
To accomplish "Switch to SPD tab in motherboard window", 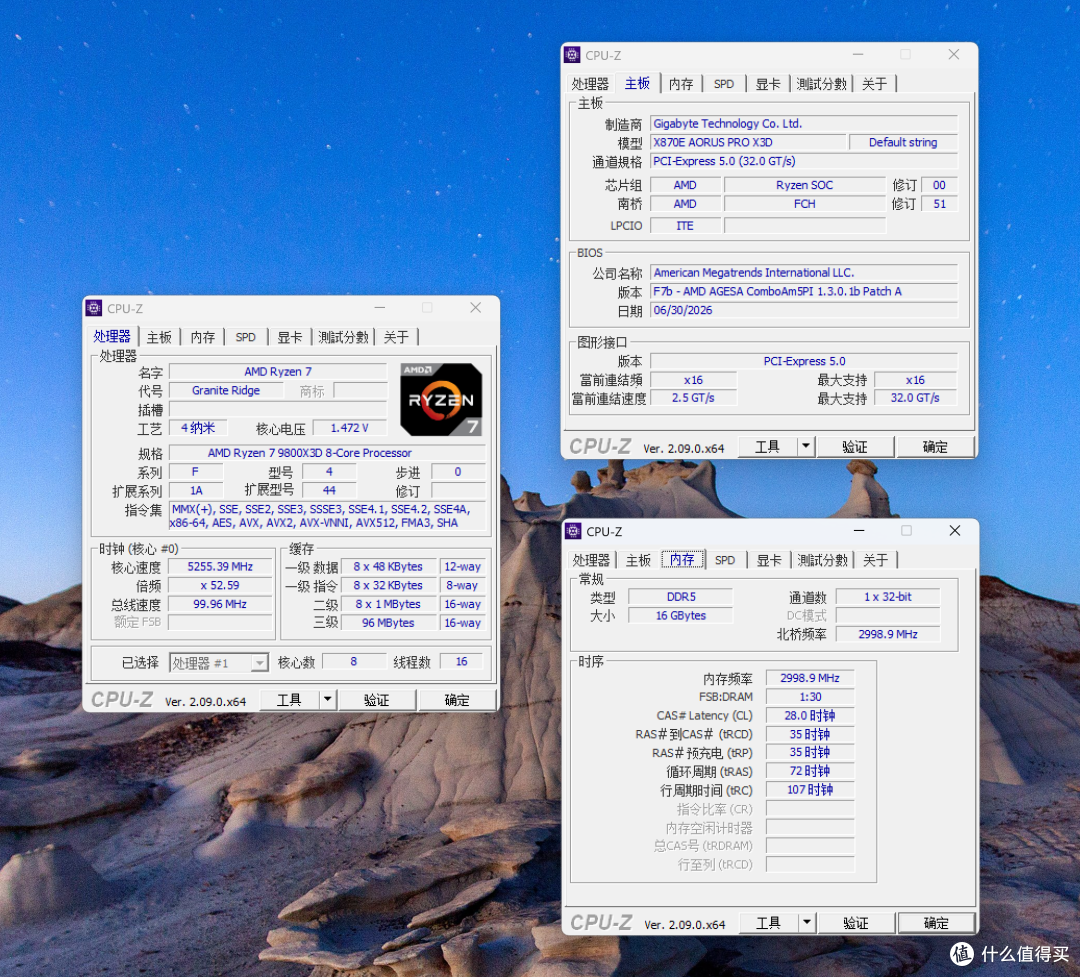I will pyautogui.click(x=724, y=84).
